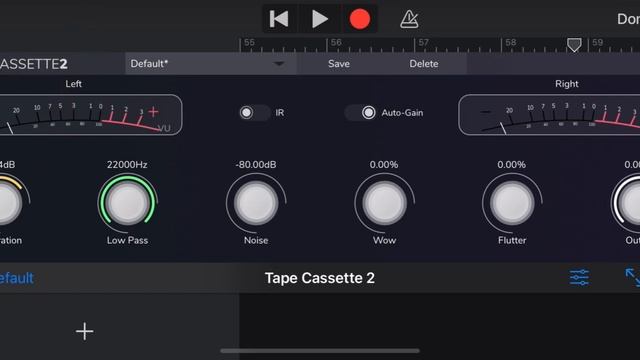This screenshot has height=360, width=640.
Task: Open the plugin controls sliders icon
Action: pyautogui.click(x=579, y=278)
